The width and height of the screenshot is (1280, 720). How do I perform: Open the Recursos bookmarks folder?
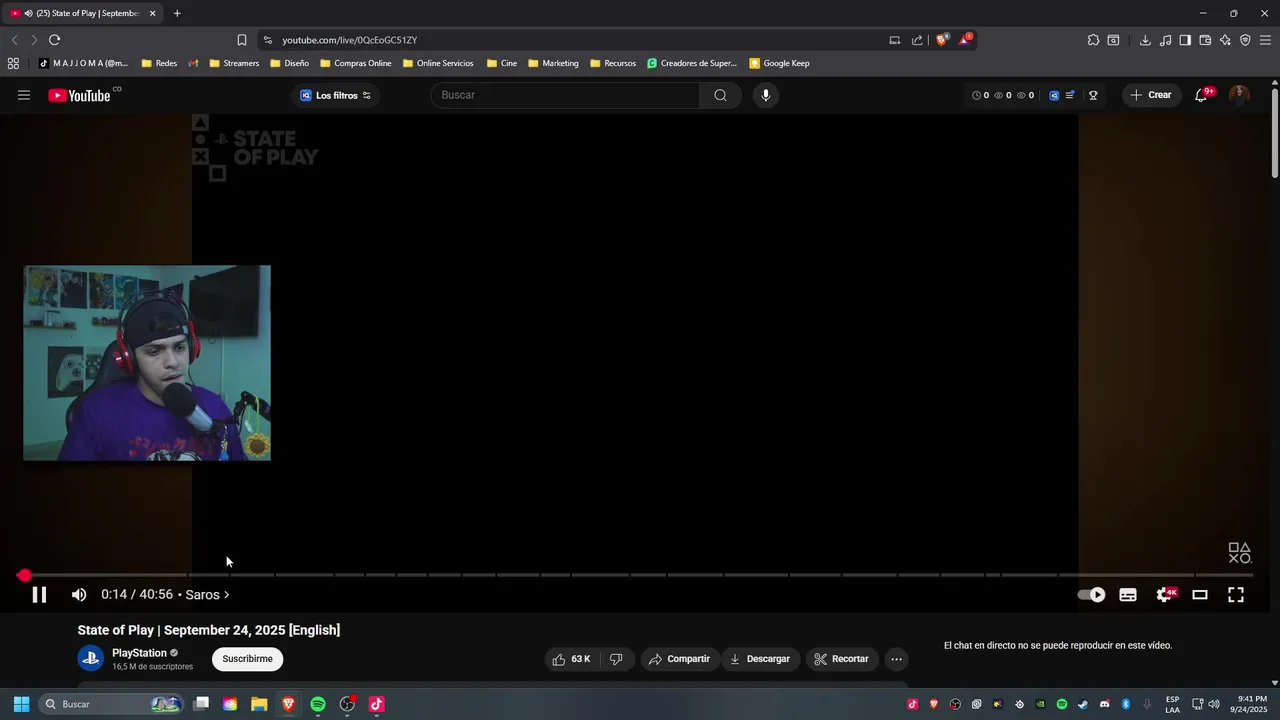click(x=613, y=63)
